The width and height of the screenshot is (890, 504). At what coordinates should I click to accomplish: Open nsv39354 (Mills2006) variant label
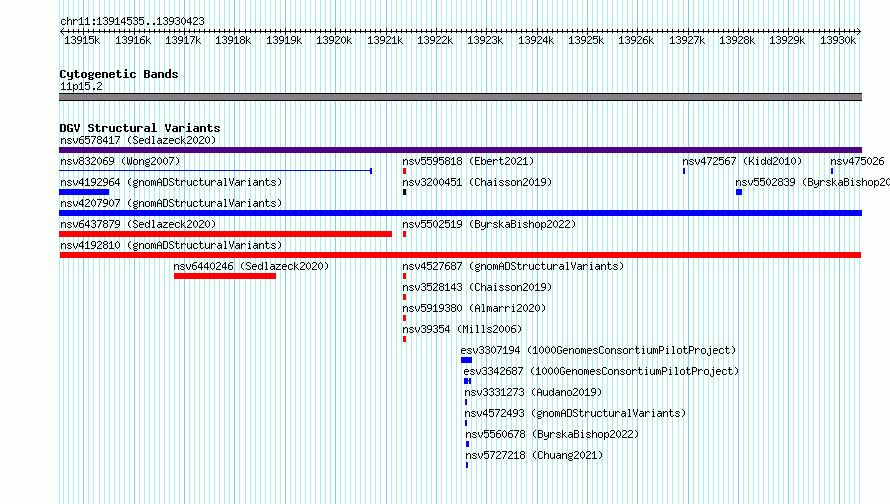click(x=462, y=329)
